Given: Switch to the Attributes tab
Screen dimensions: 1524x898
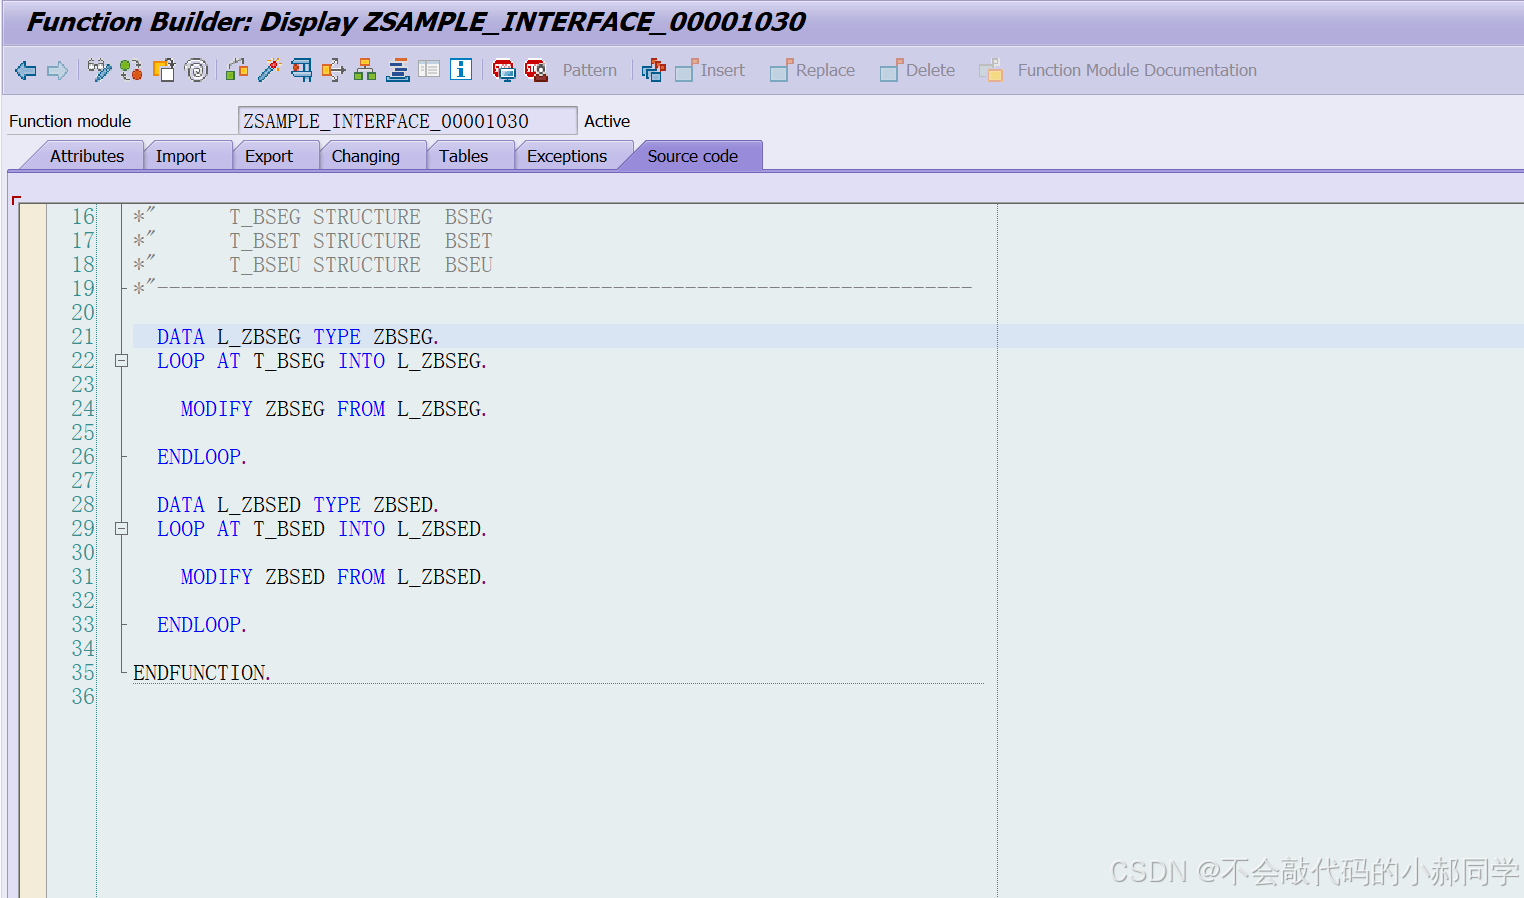Looking at the screenshot, I should (87, 155).
